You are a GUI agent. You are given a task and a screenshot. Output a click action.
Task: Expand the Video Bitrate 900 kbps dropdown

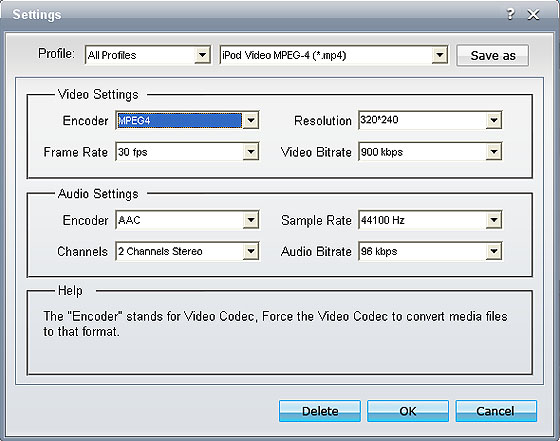pyautogui.click(x=494, y=152)
